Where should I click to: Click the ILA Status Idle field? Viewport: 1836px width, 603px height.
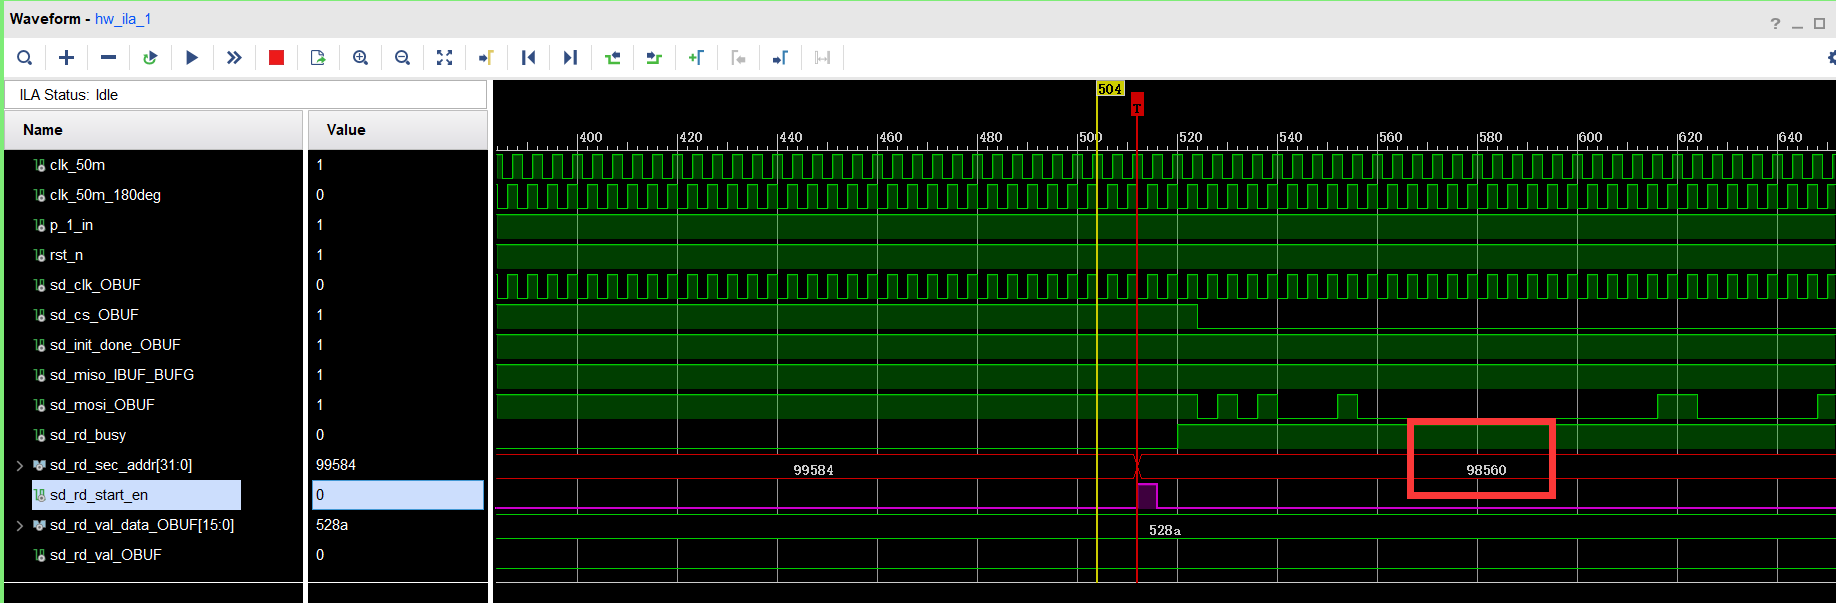246,95
